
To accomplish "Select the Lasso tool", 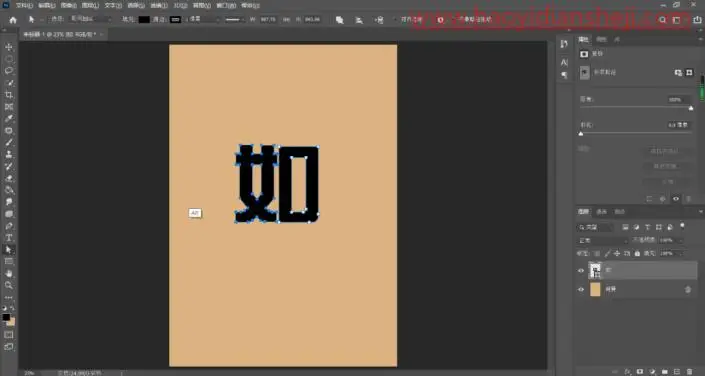I will 9,71.
